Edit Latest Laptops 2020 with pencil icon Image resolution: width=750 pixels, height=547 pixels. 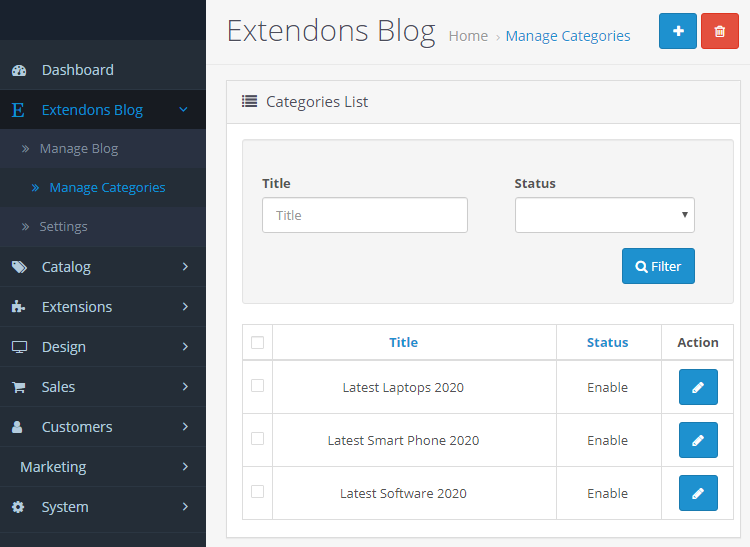pos(698,387)
